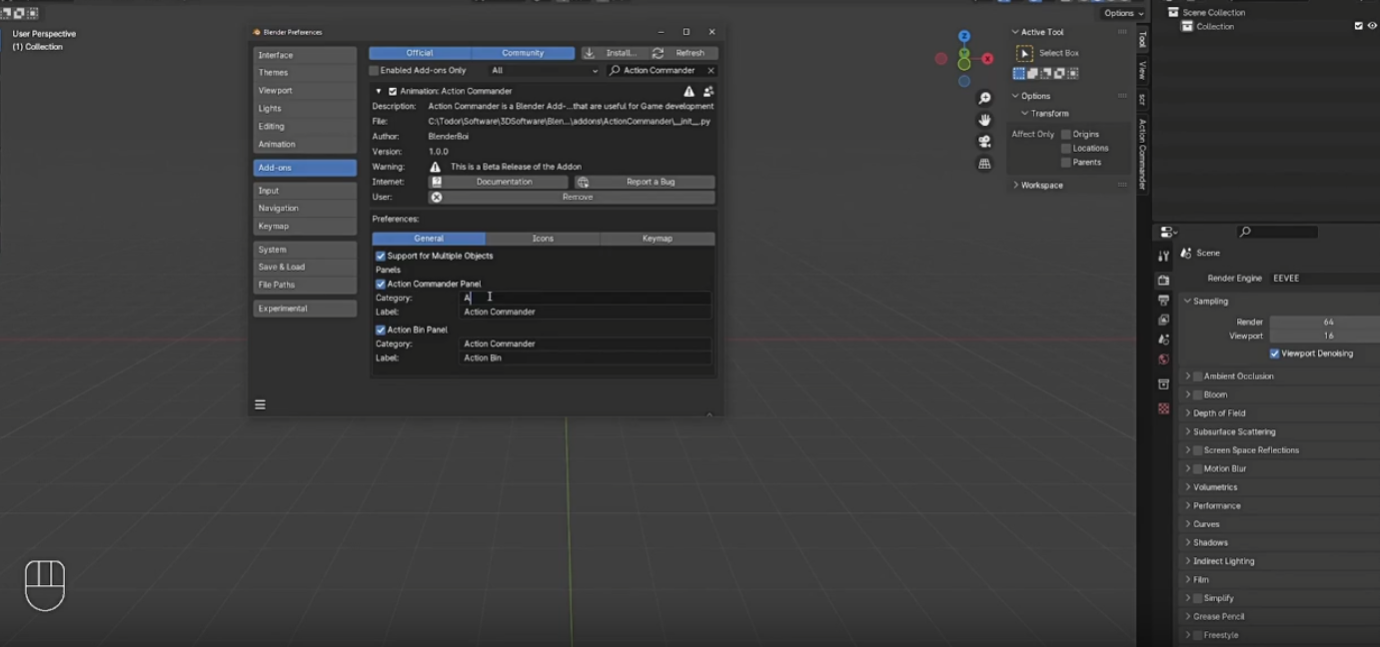Viewport: 1380px width, 647px height.
Task: Click the Report a Bug button
Action: click(645, 182)
